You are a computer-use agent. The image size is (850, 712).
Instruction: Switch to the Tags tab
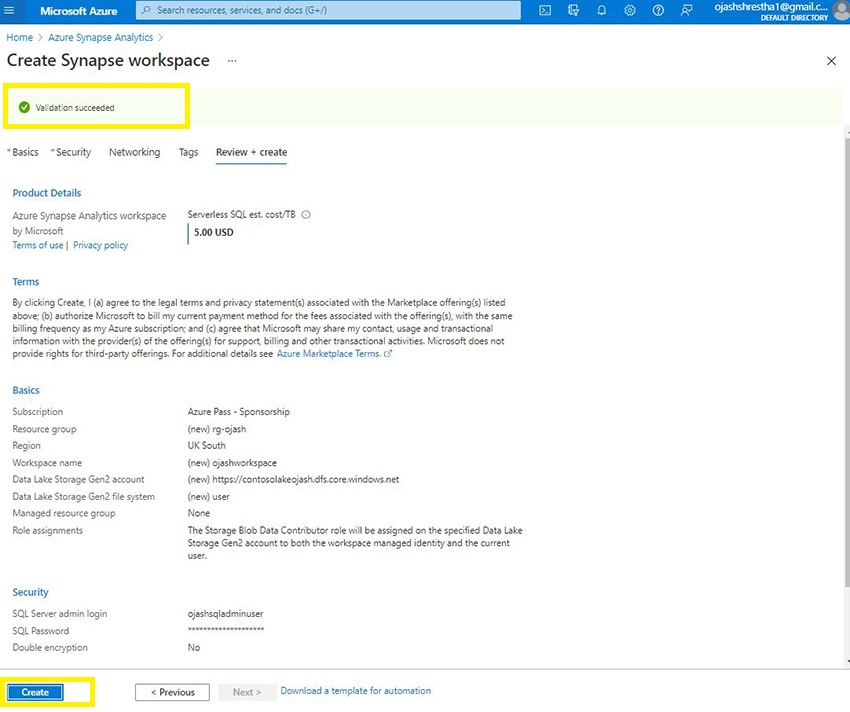[x=188, y=152]
